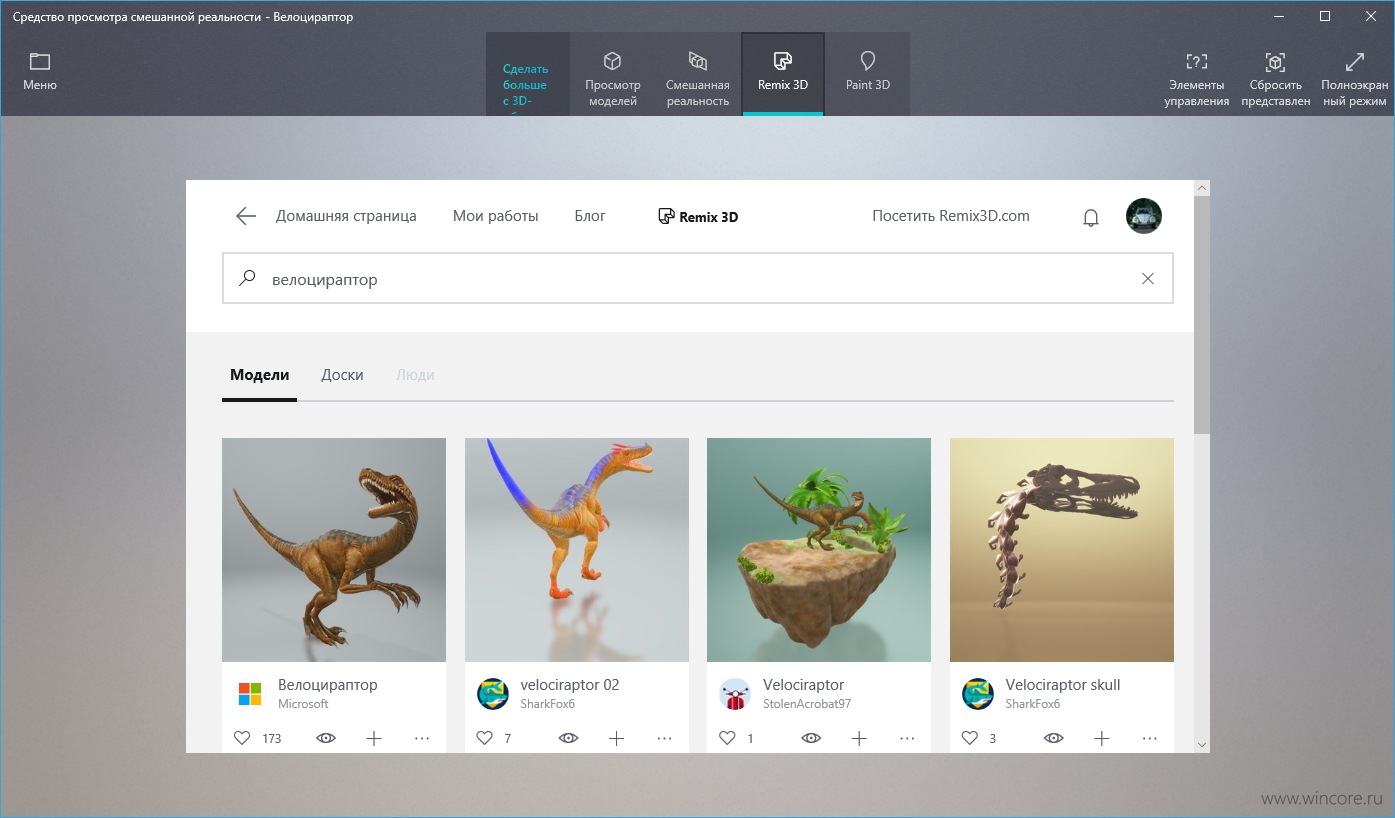1395x818 pixels.
Task: Preview StolenAcrobat97's Velociraptor with eye icon
Action: 811,738
